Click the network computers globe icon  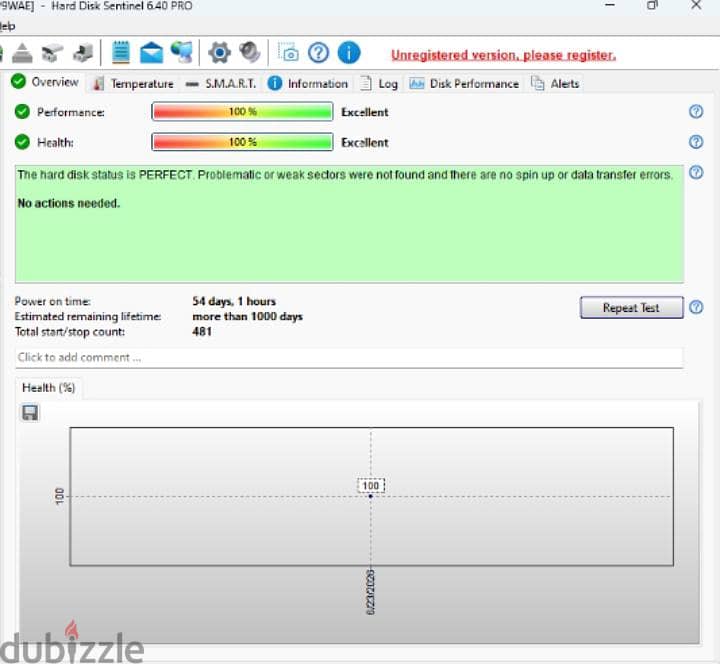pos(182,52)
